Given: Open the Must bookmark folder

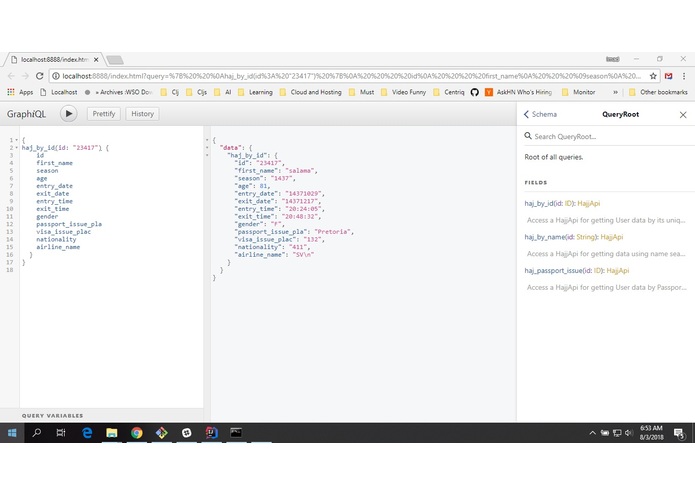Looking at the screenshot, I should click(x=362, y=92).
